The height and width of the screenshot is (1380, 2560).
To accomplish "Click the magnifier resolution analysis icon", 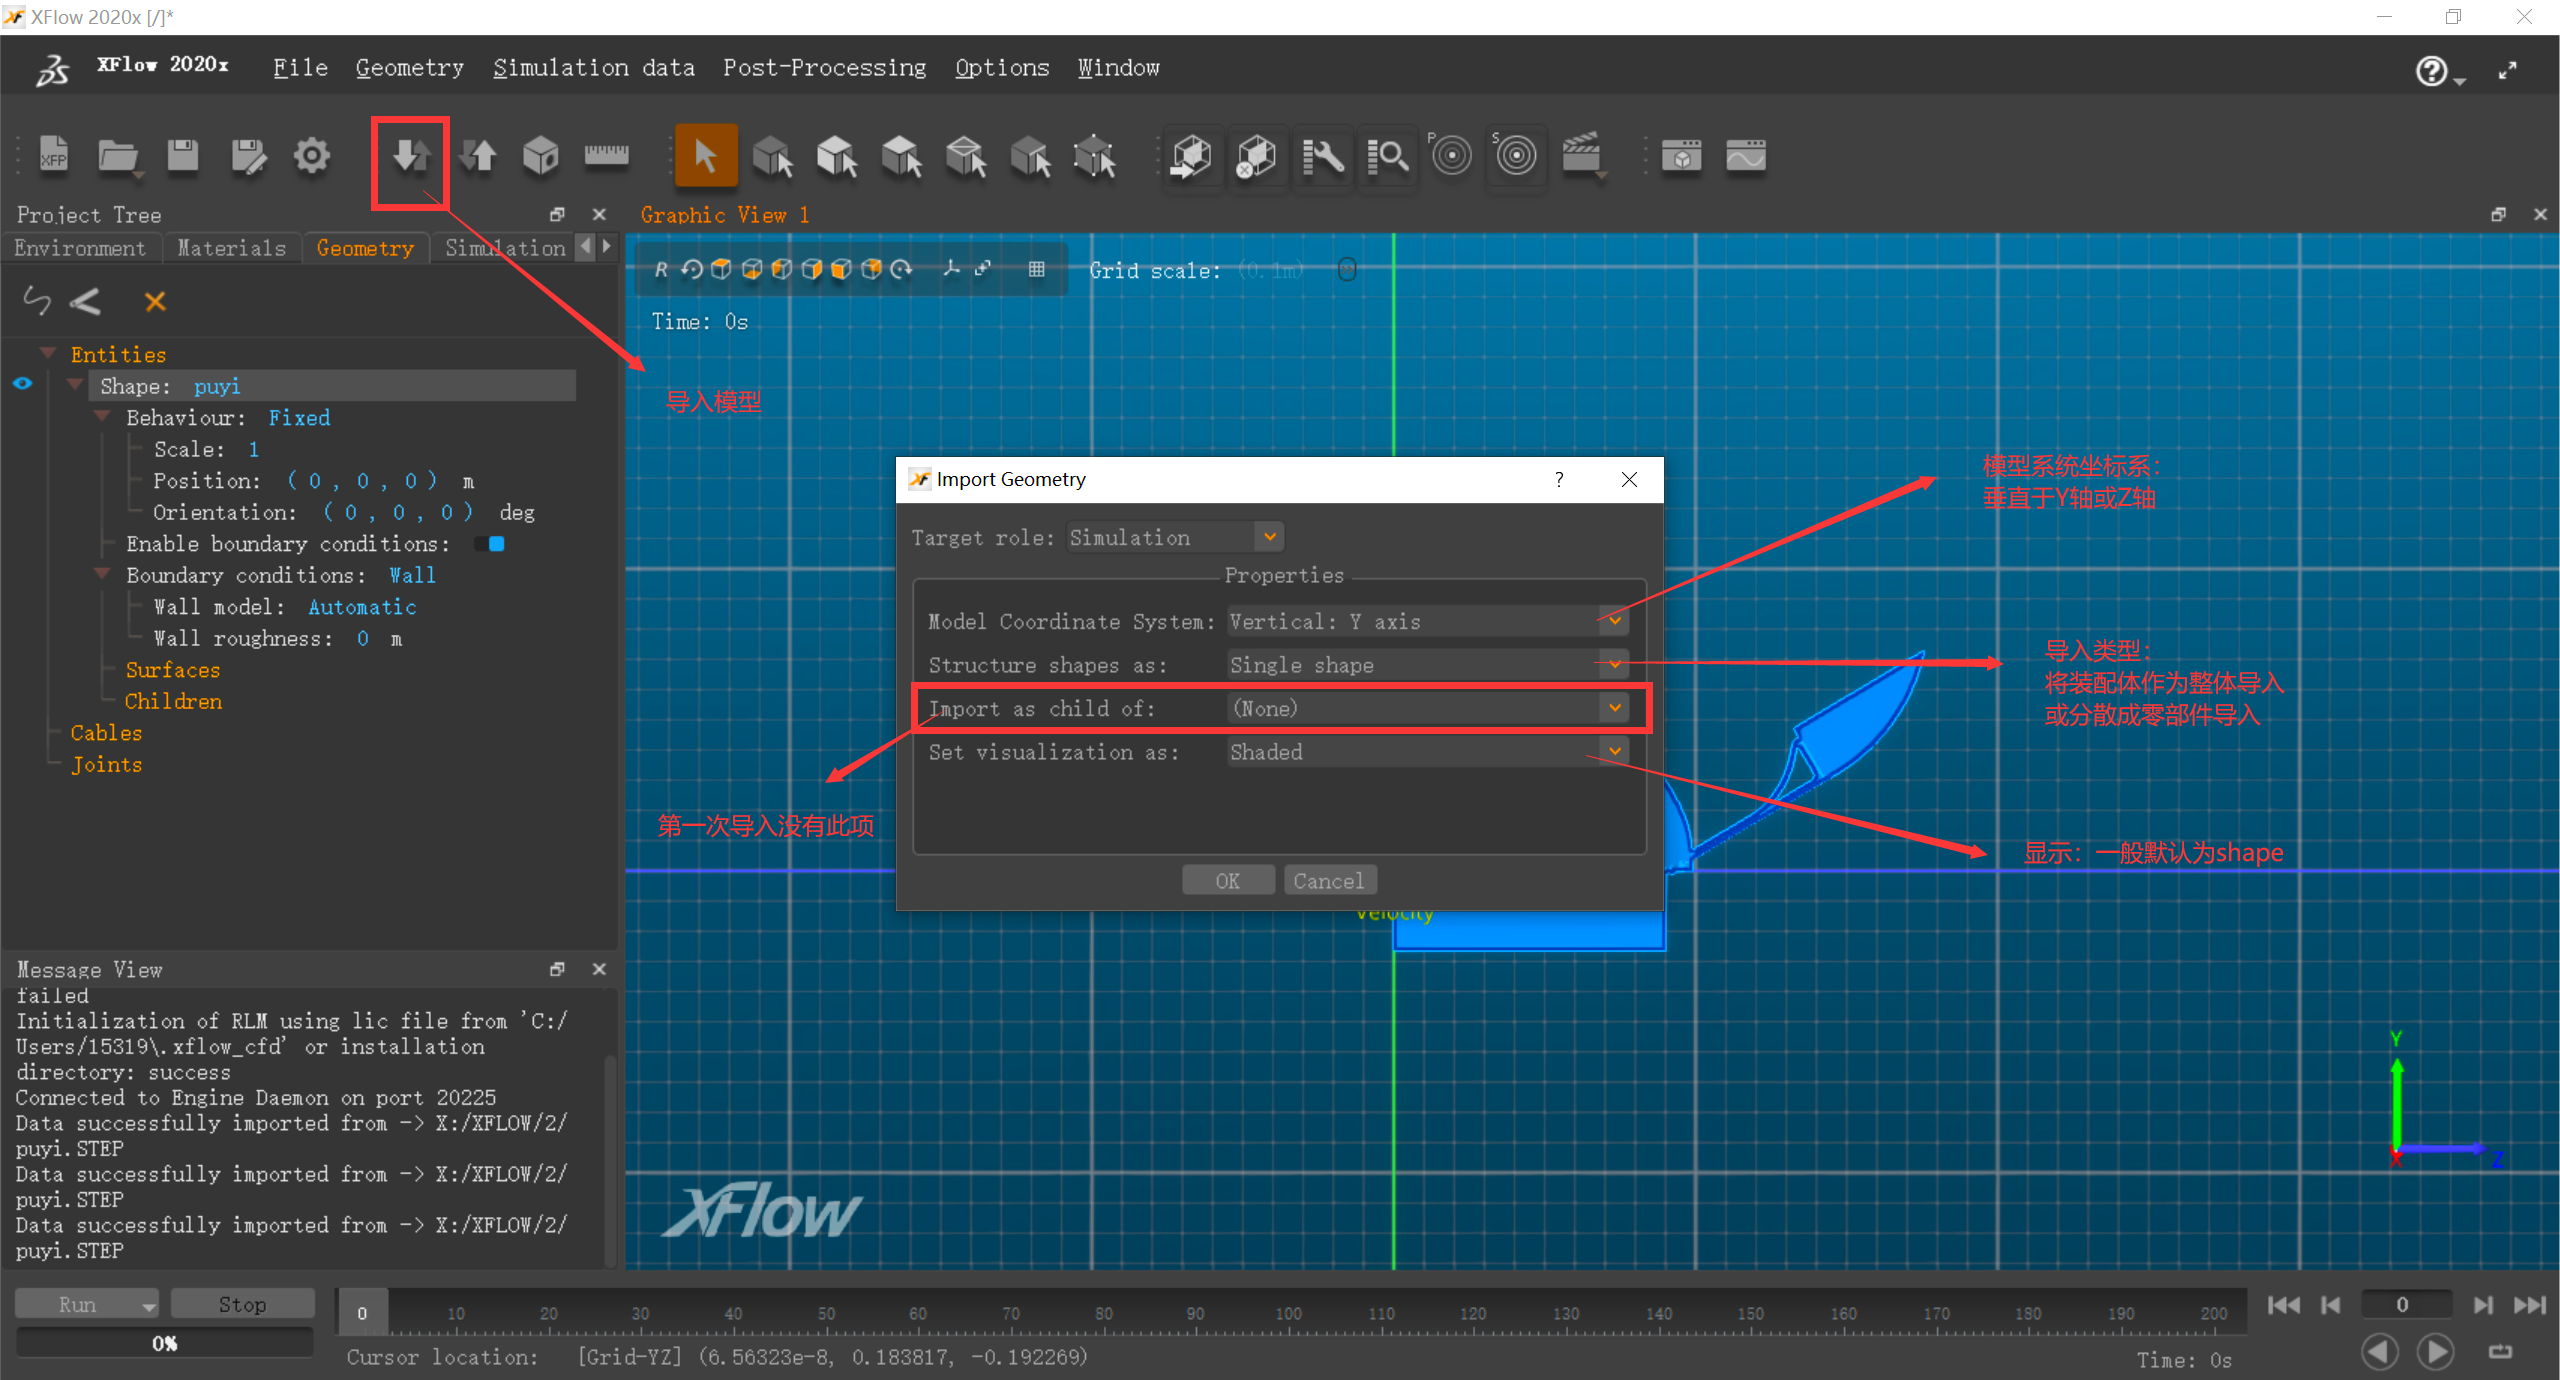I will [x=1390, y=157].
